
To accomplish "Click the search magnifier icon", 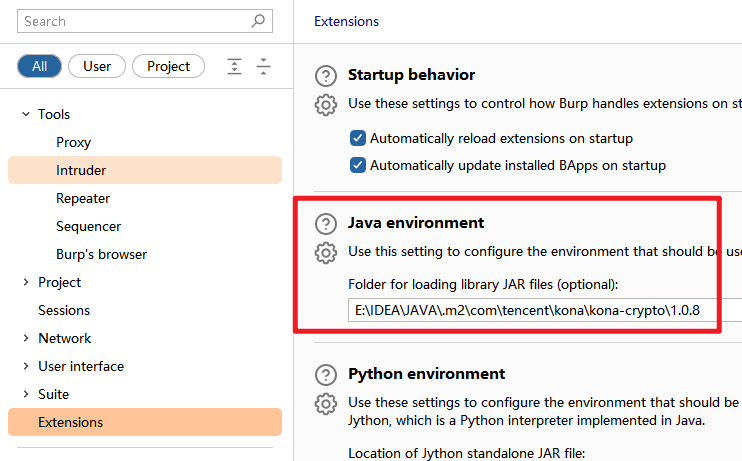I will pos(258,21).
